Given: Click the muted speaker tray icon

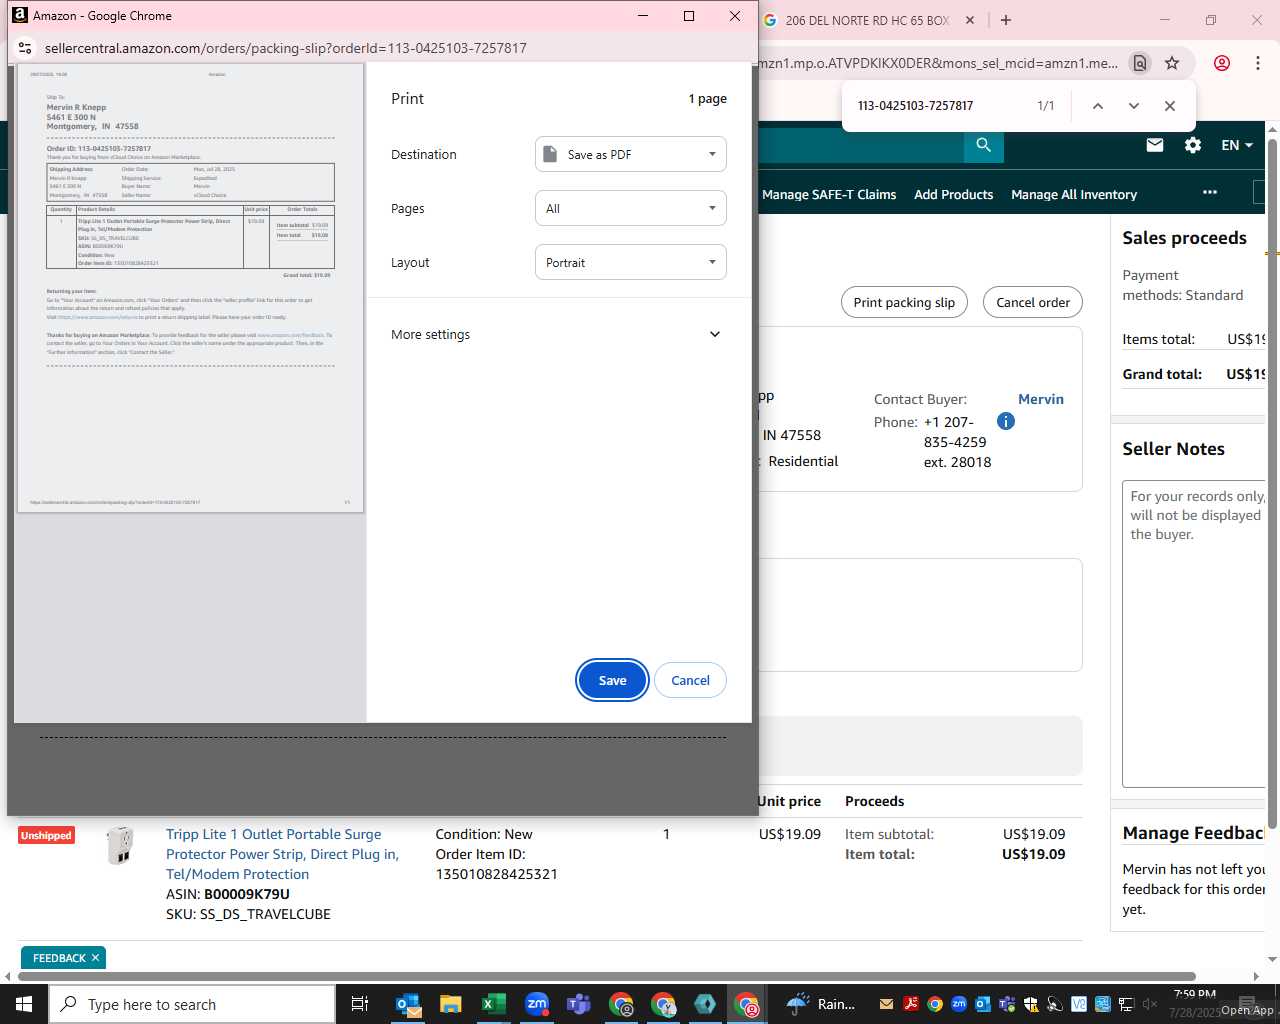Looking at the screenshot, I should pos(1150,1004).
